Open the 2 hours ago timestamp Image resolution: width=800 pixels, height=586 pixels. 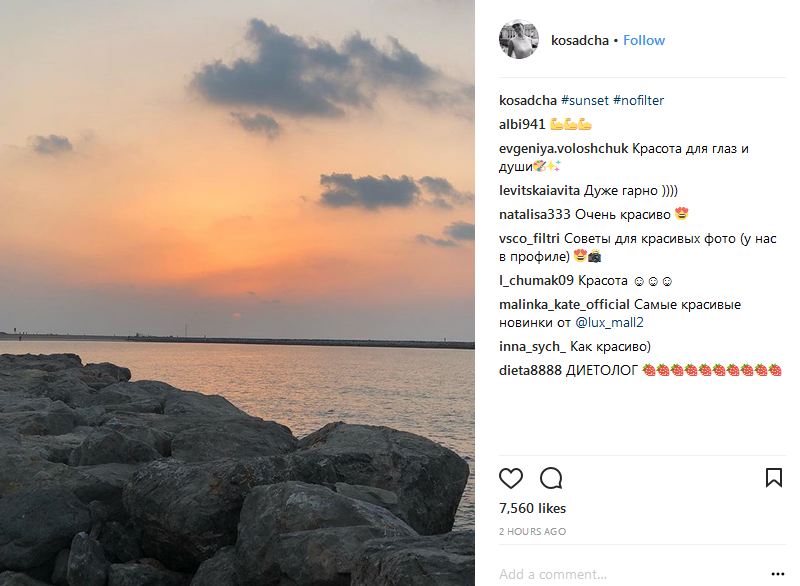532,531
